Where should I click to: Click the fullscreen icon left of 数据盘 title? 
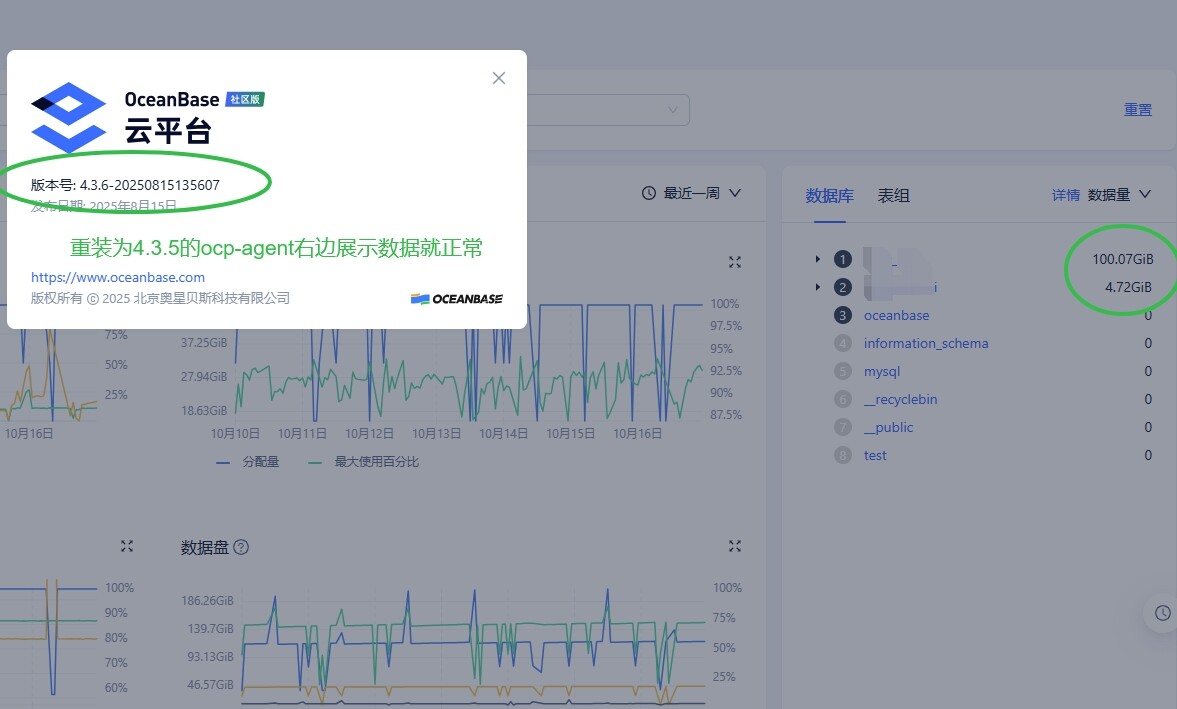coord(127,546)
